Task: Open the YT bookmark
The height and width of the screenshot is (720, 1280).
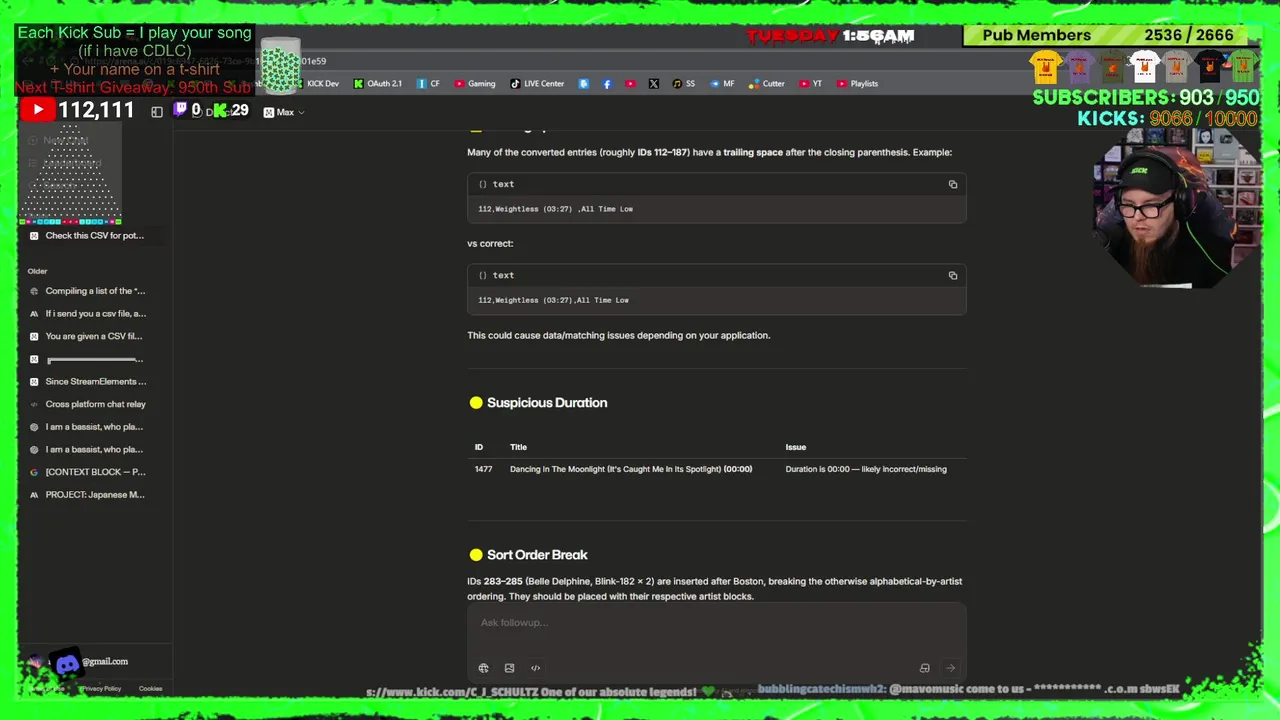Action: (x=811, y=84)
